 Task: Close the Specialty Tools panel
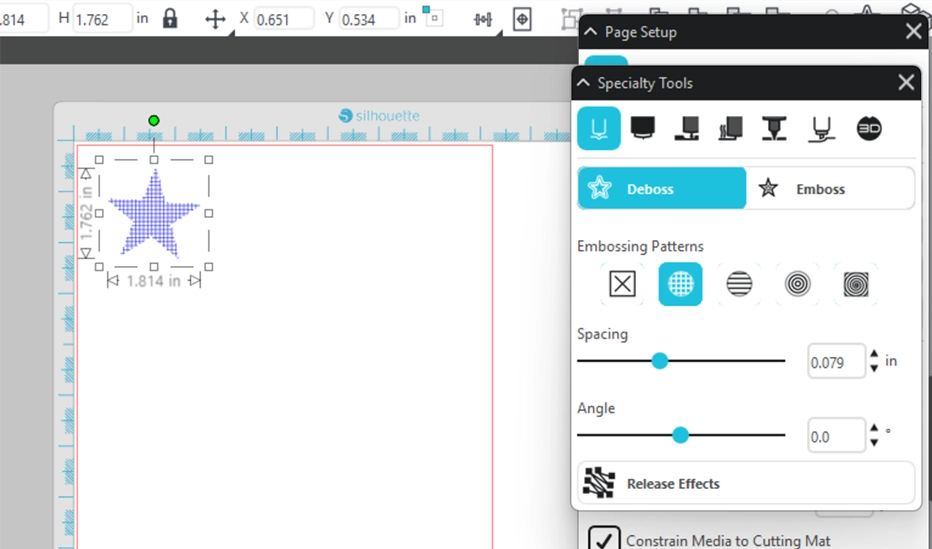click(906, 83)
